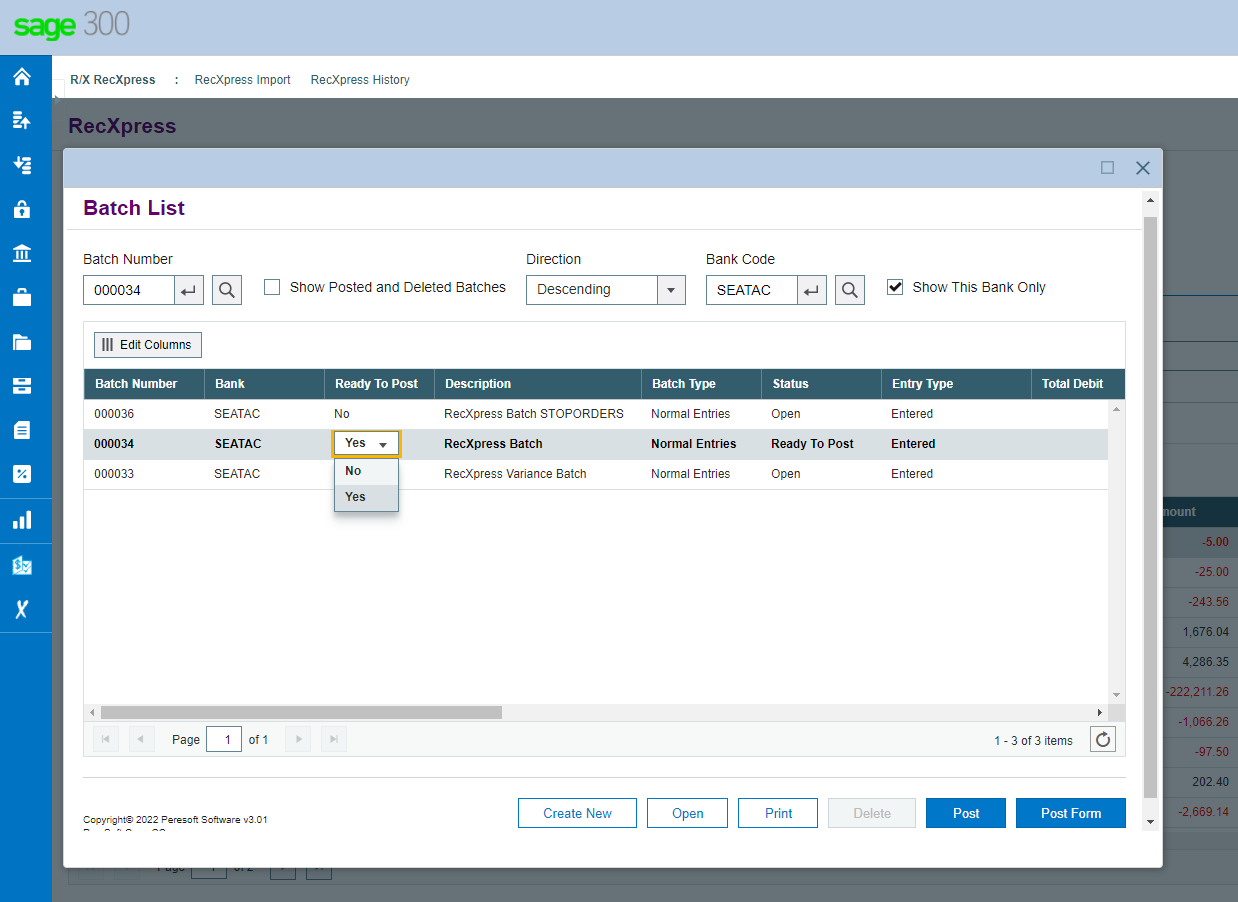Image resolution: width=1238 pixels, height=902 pixels.
Task: Open the bank building sidebar icon
Action: click(x=22, y=253)
